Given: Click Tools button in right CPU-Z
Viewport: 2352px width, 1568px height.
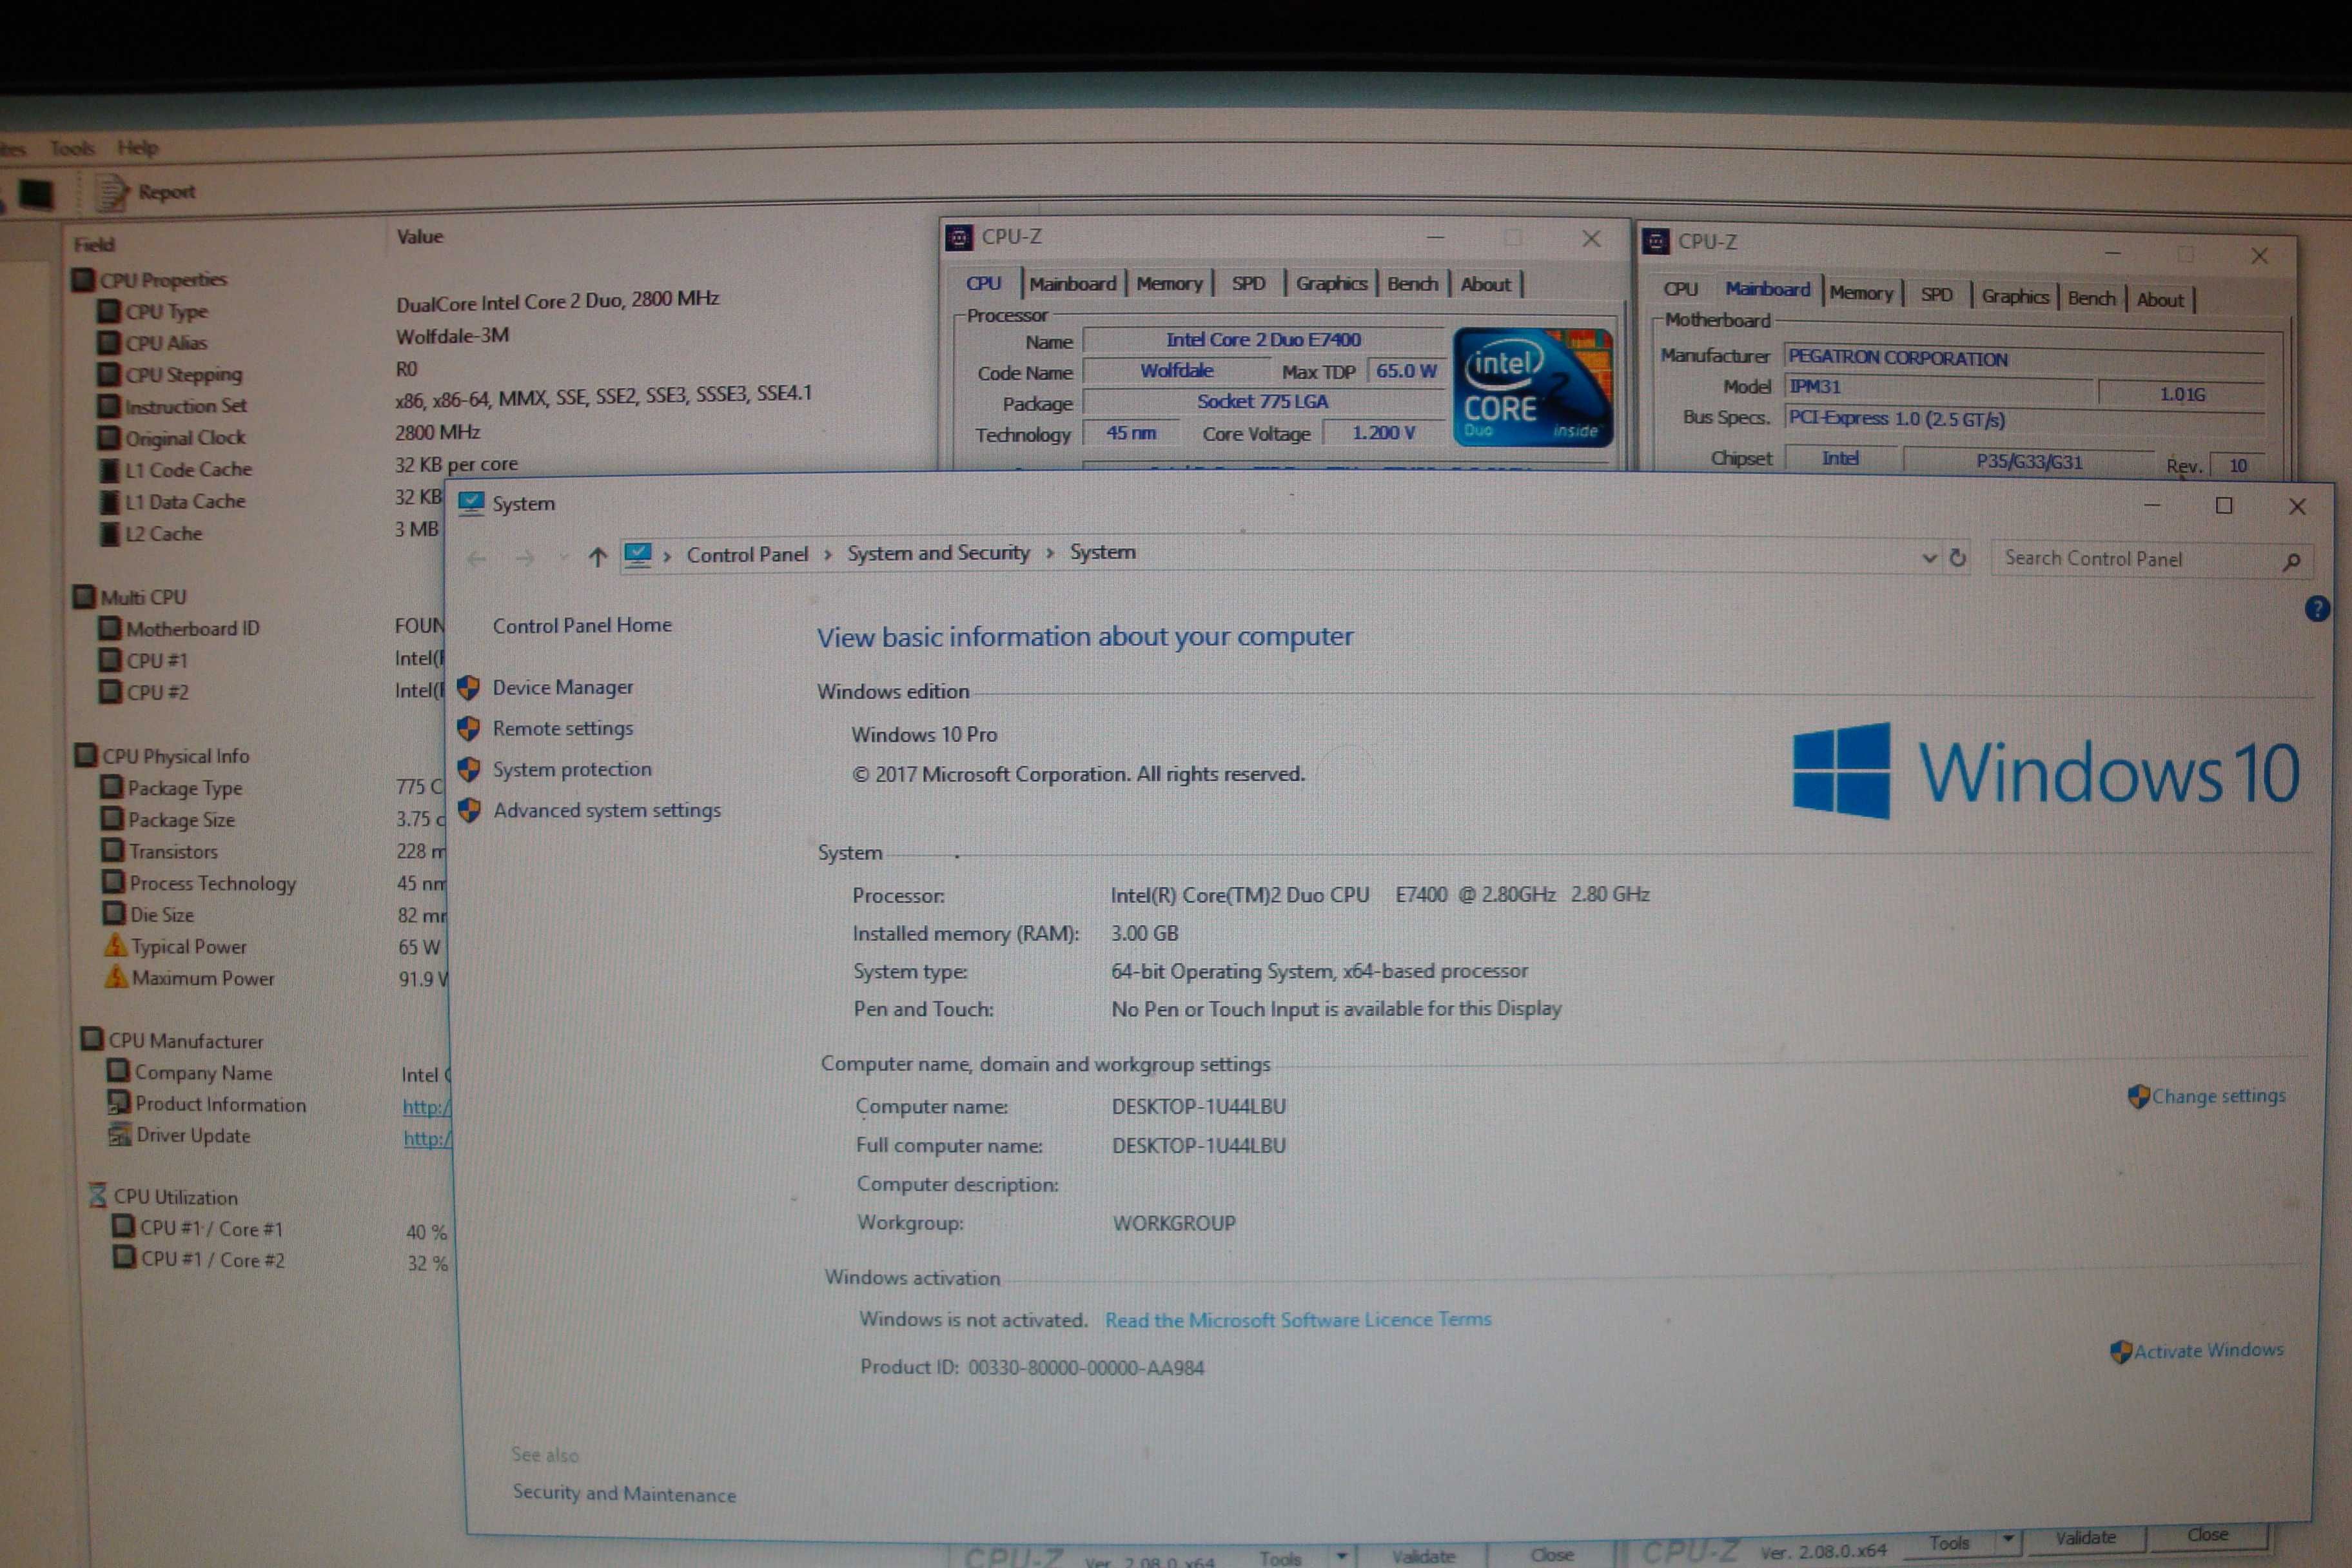Looking at the screenshot, I should coord(1949,1543).
